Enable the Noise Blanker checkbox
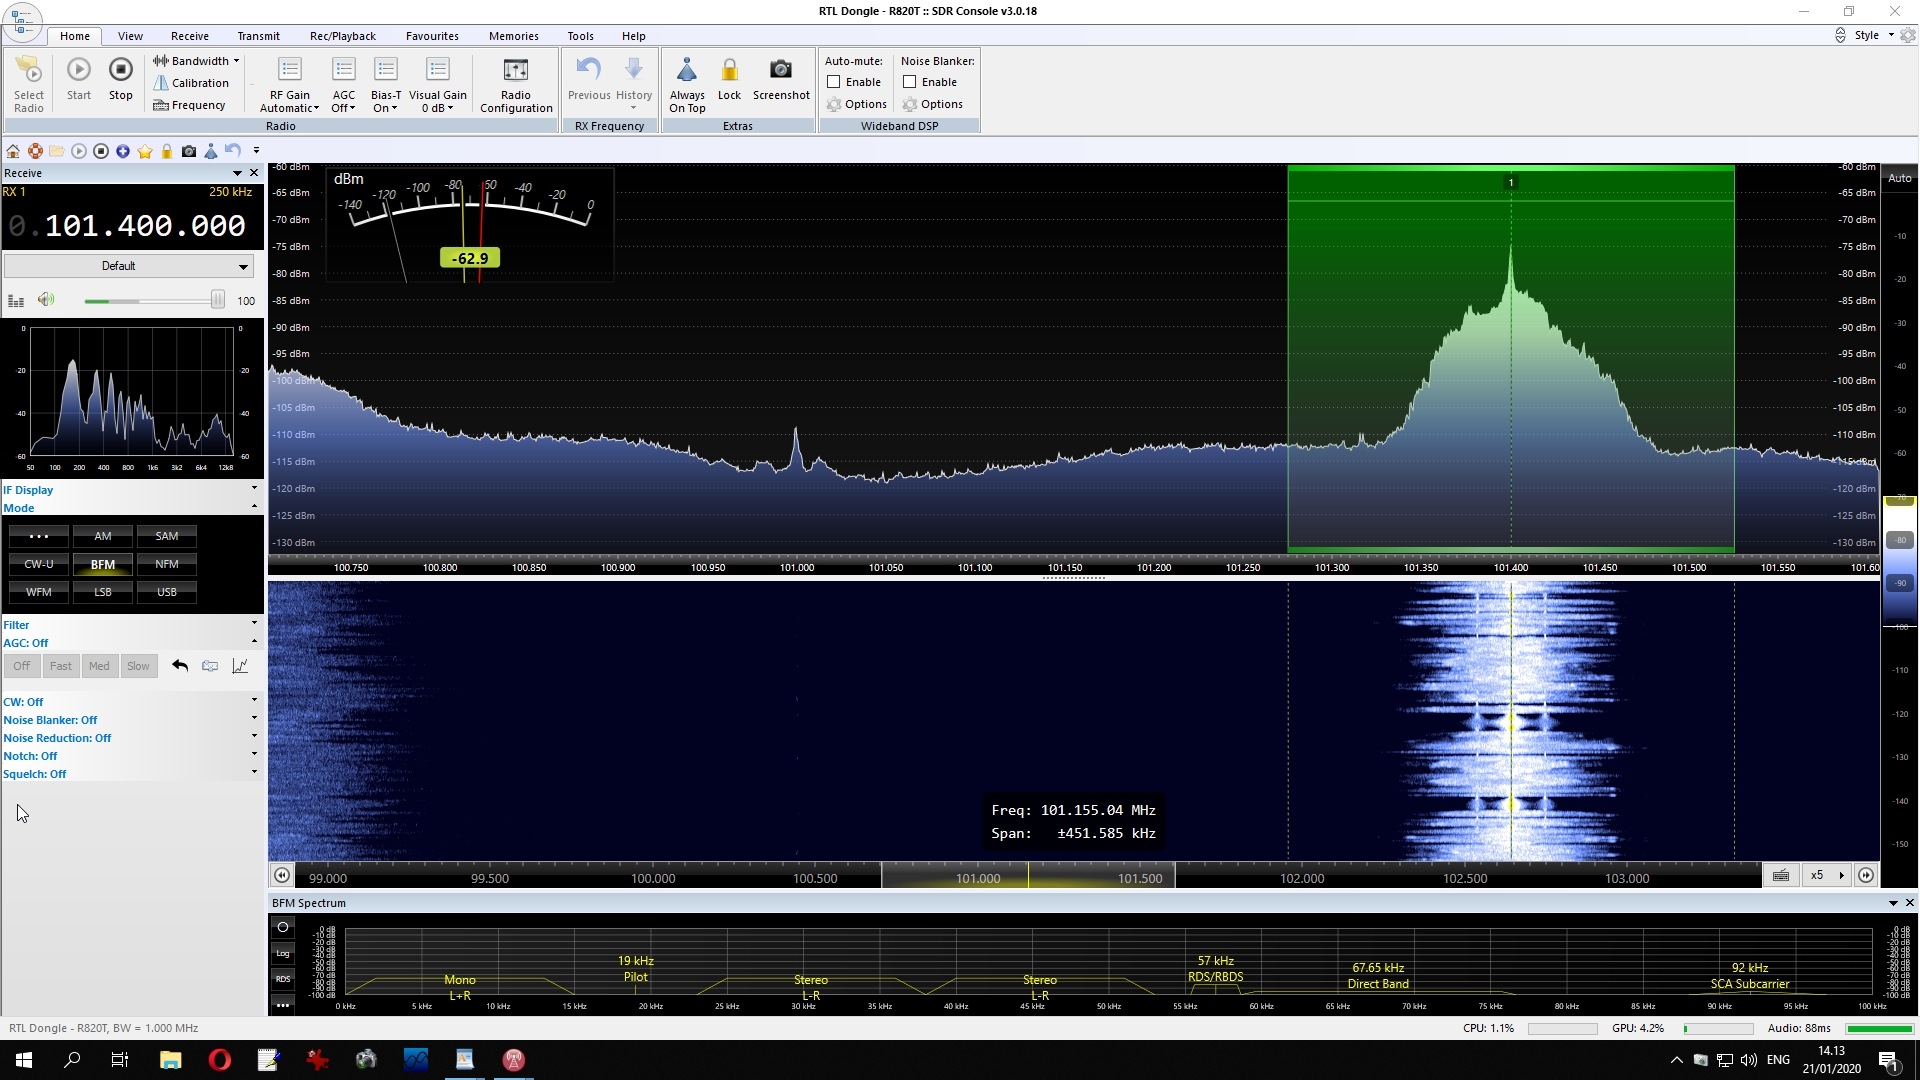Viewport: 1920px width, 1080px height. click(x=910, y=82)
